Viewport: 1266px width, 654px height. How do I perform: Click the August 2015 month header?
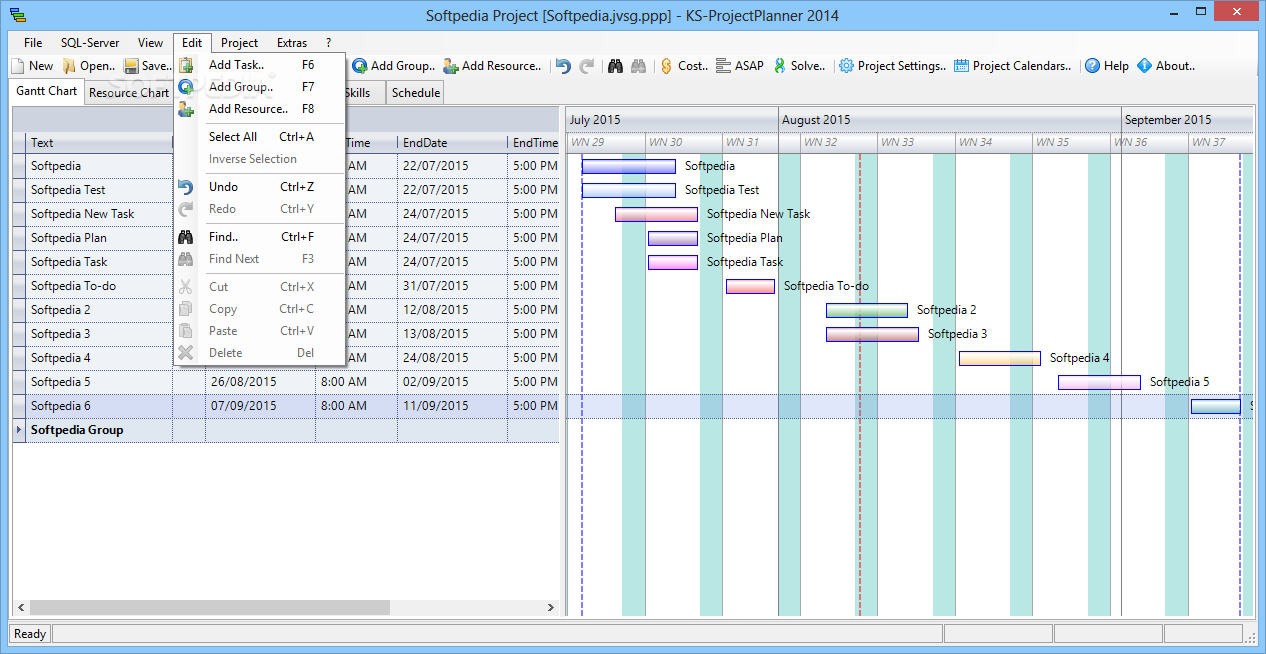point(949,120)
